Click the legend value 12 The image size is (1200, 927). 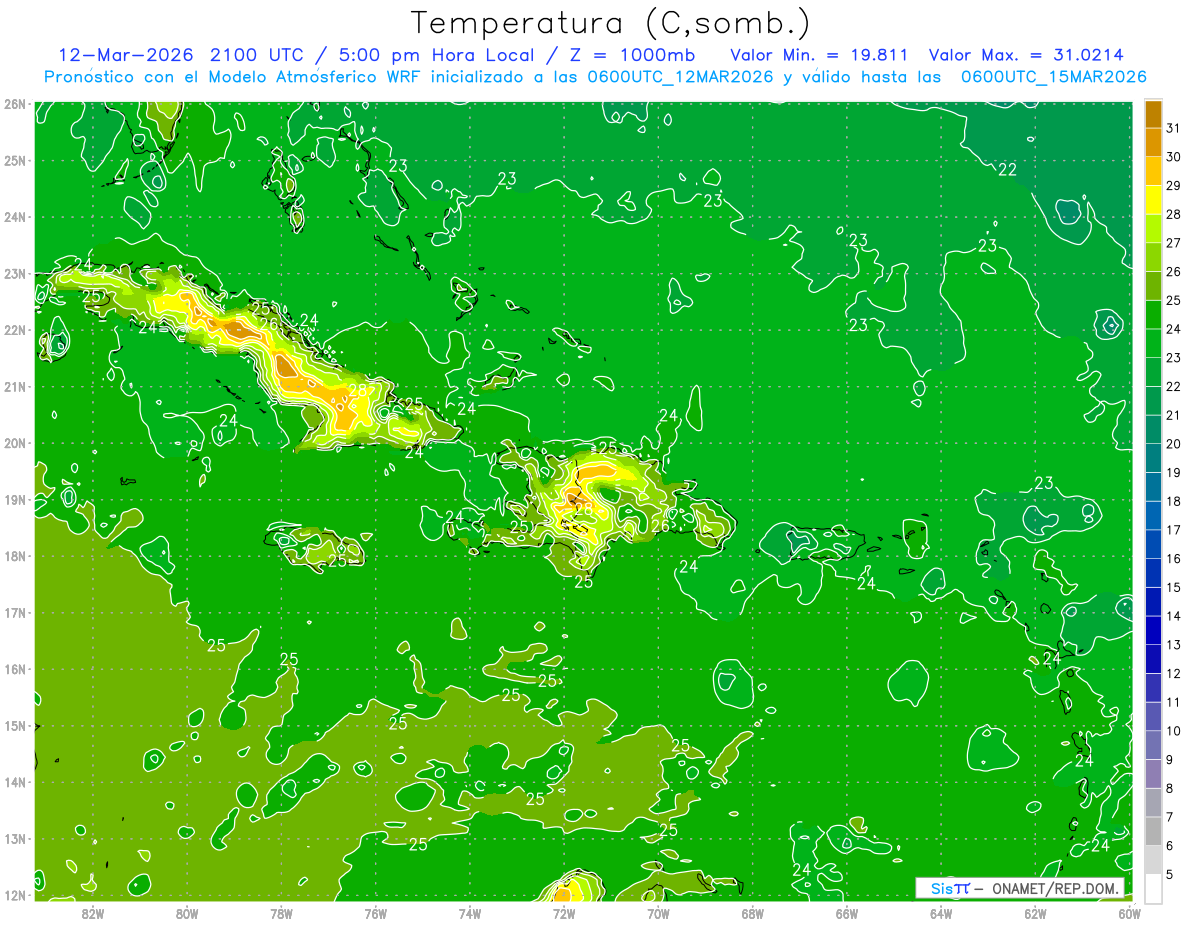(x=1173, y=674)
